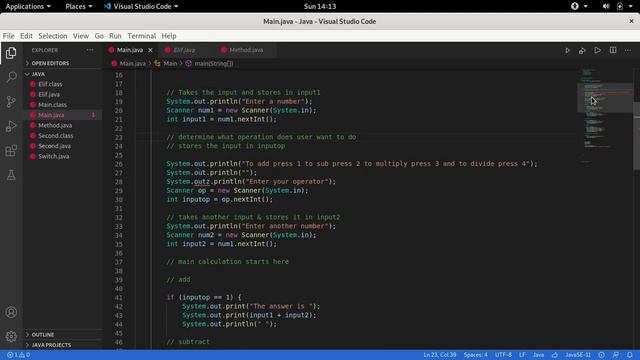Image resolution: width=640 pixels, height=360 pixels.
Task: Click the Run Code triangle icon
Action: pyautogui.click(x=598, y=50)
